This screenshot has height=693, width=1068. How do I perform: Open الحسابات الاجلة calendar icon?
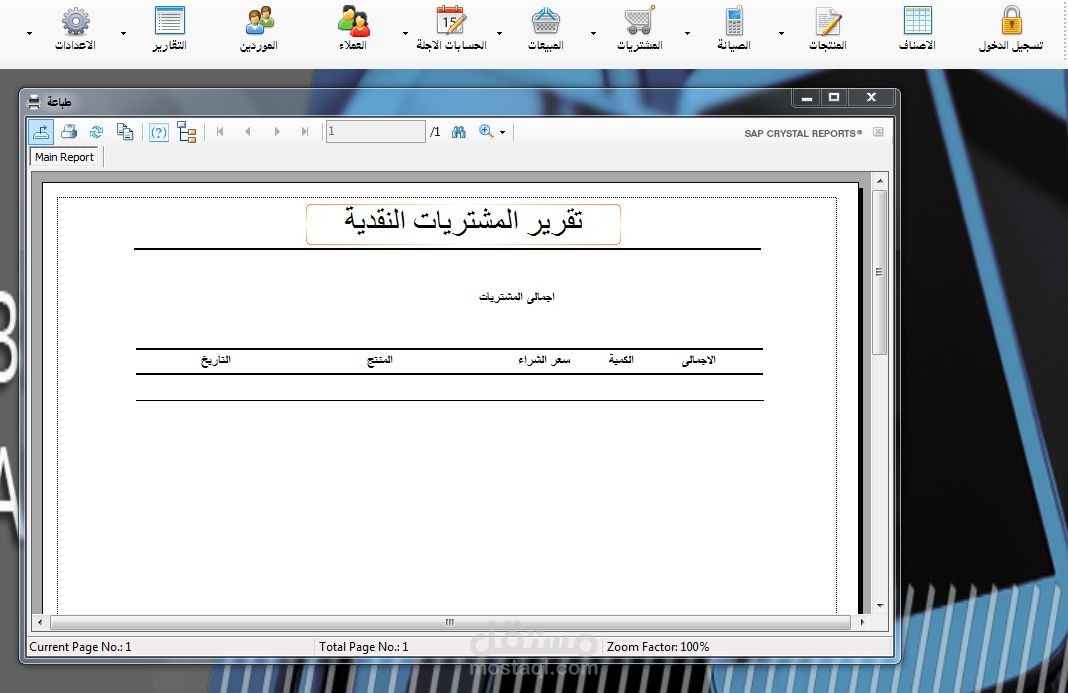pyautogui.click(x=451, y=20)
